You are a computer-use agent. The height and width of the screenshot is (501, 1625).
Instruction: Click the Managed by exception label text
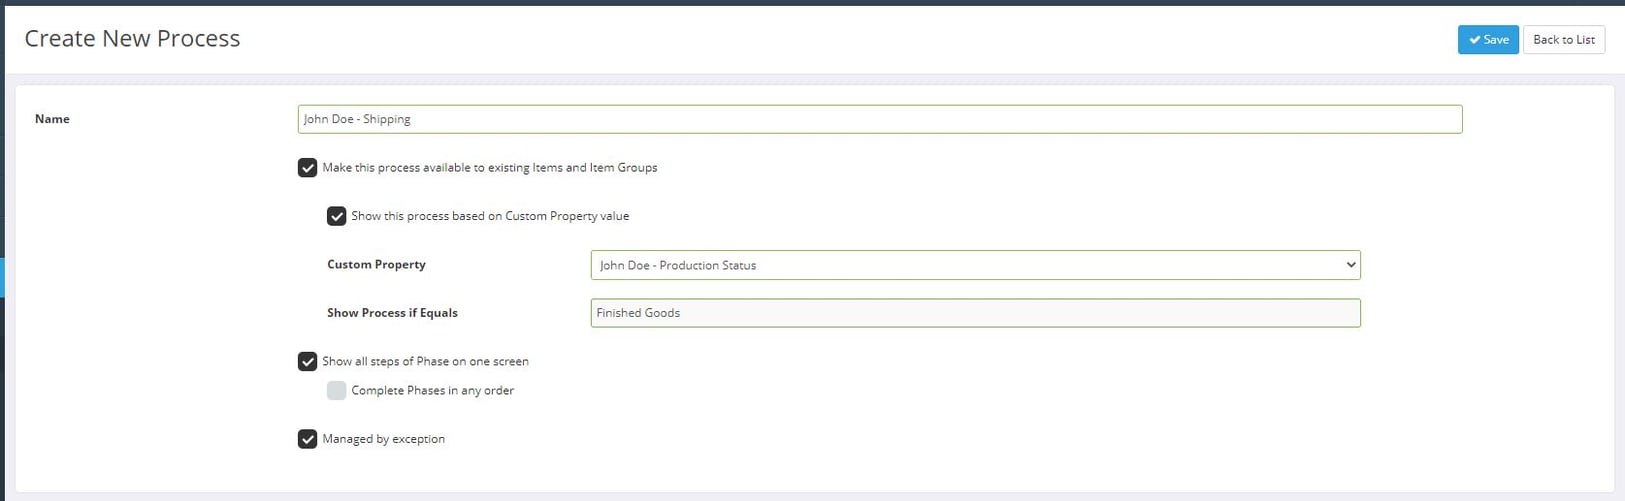[383, 439]
